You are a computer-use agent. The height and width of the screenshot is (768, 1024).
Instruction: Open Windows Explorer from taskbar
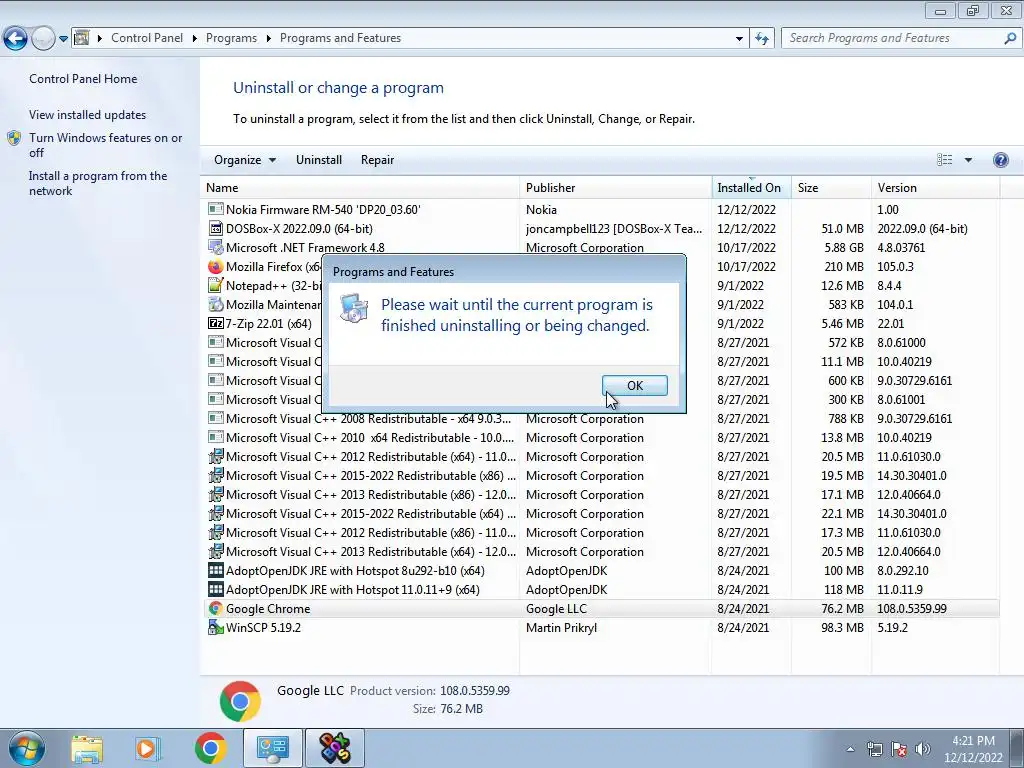87,748
